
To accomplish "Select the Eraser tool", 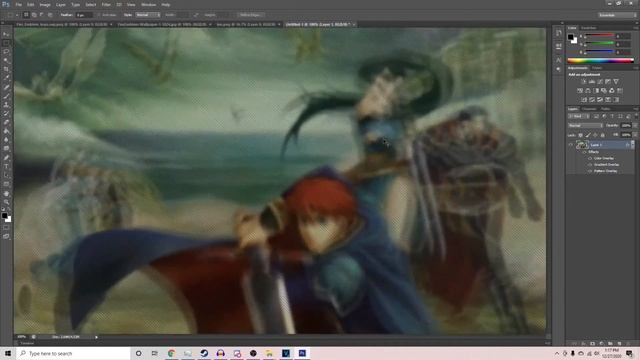I will pos(6,122).
